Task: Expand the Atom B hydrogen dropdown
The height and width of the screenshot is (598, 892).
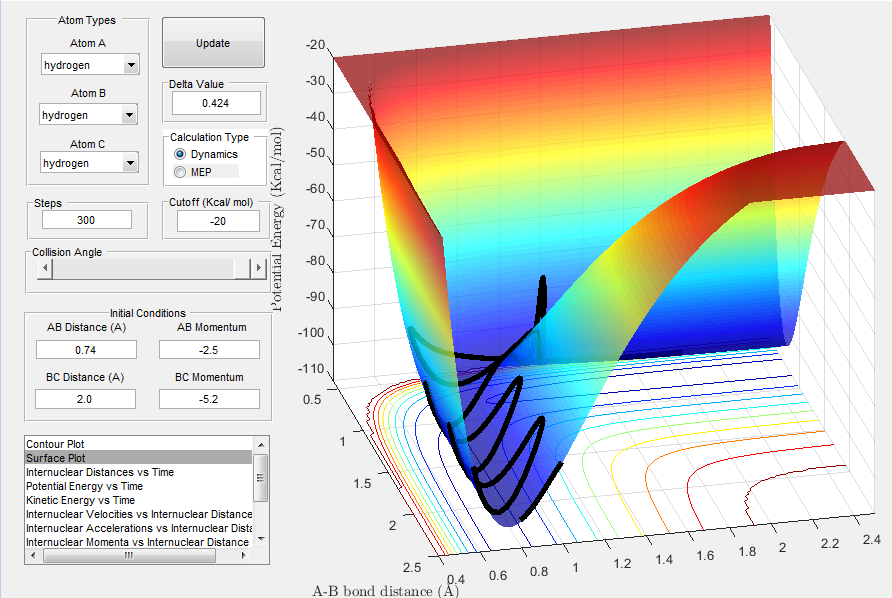Action: [88, 115]
